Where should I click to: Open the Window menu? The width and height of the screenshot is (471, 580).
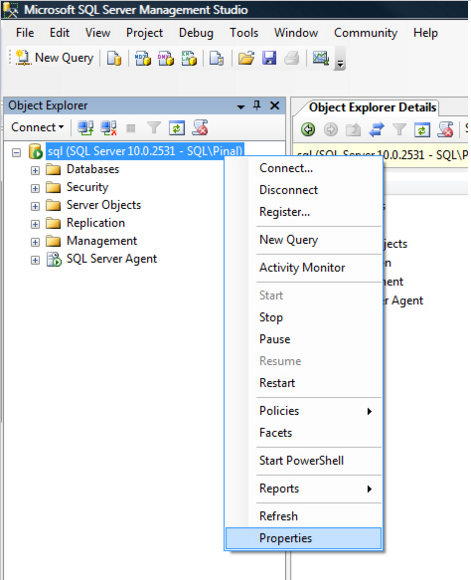(x=296, y=33)
